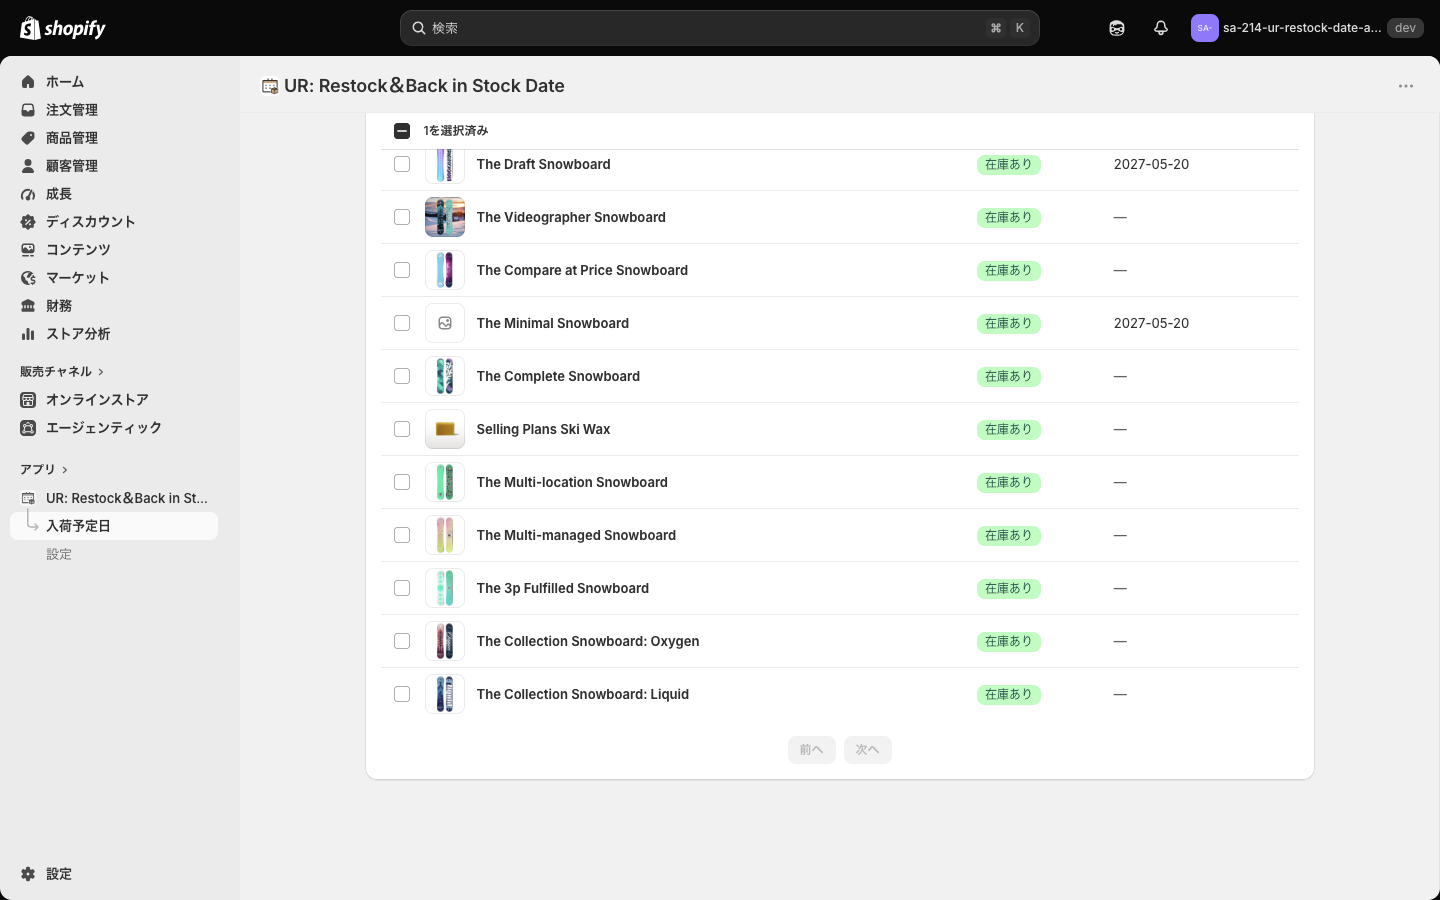Open the Sidekick assistant icon

pos(1117,28)
